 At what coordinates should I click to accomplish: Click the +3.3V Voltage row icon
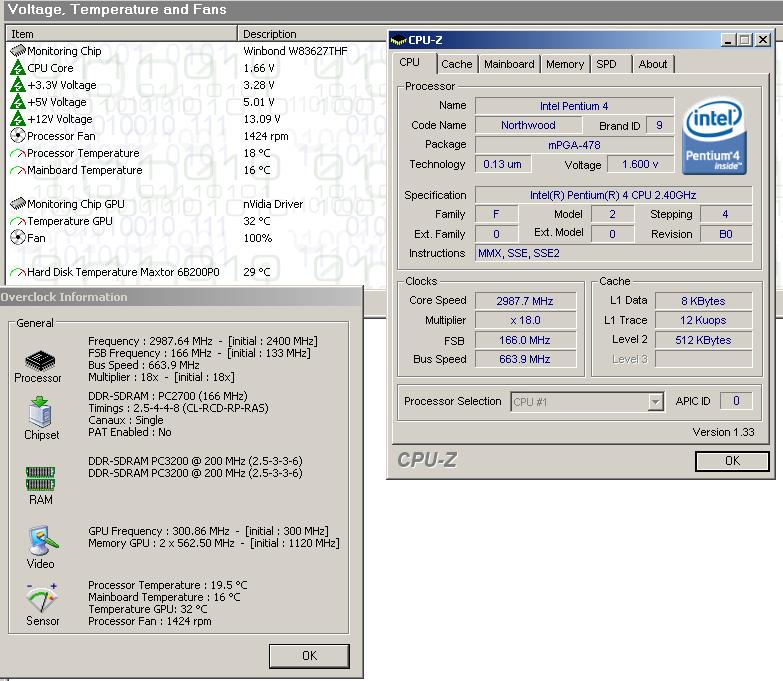[x=18, y=84]
